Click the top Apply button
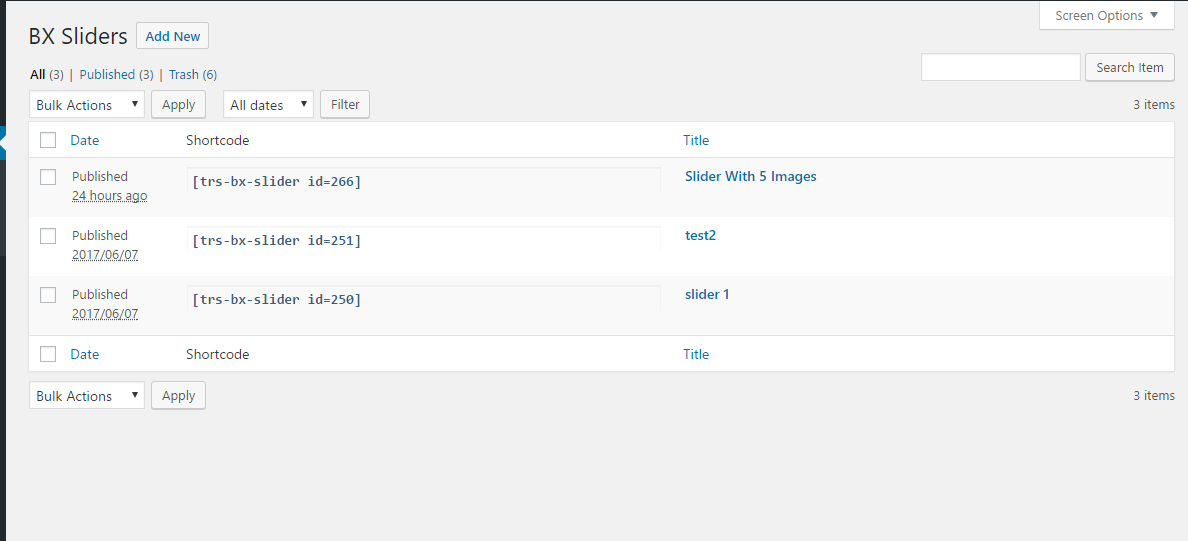The height and width of the screenshot is (541, 1188). (179, 104)
